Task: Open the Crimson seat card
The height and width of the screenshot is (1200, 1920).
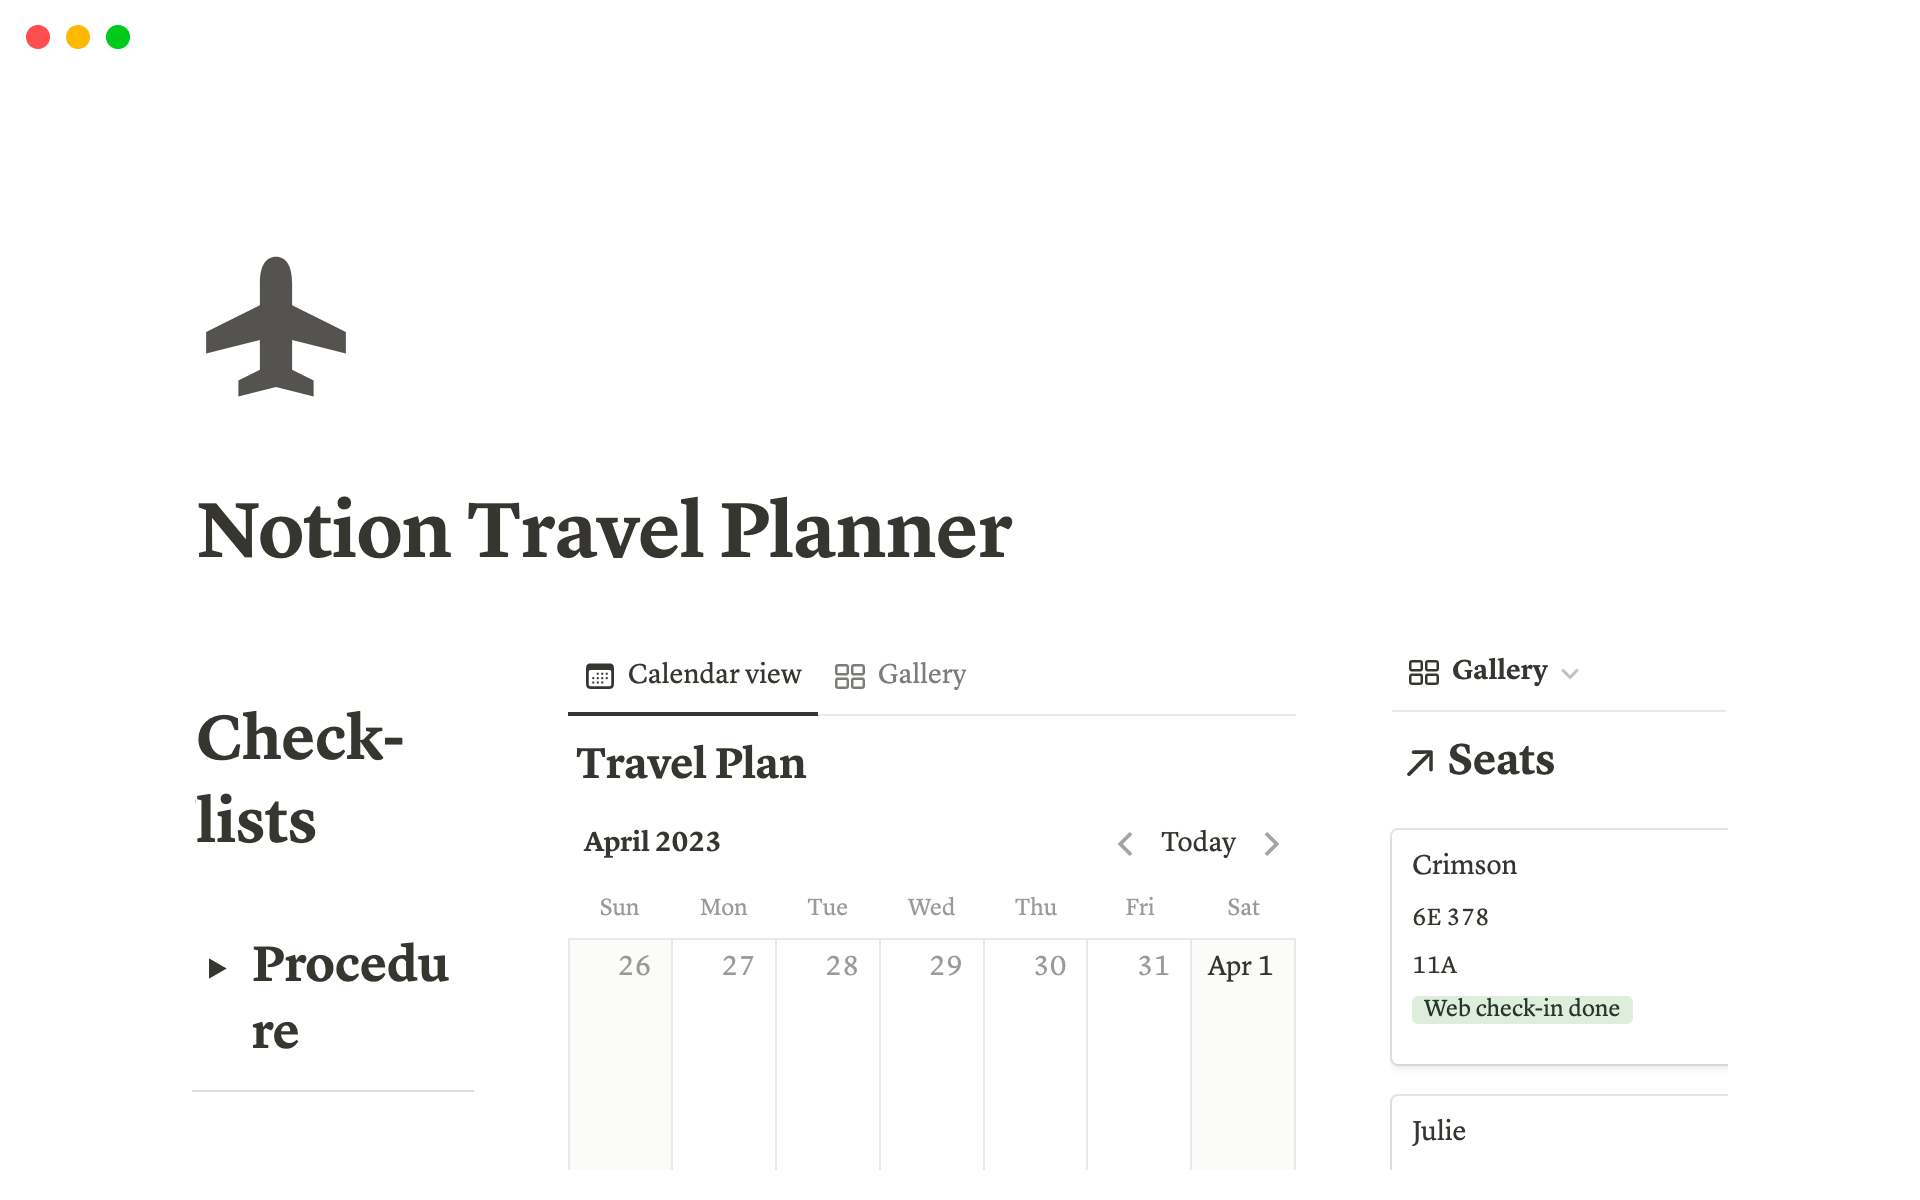Action: (x=1463, y=865)
